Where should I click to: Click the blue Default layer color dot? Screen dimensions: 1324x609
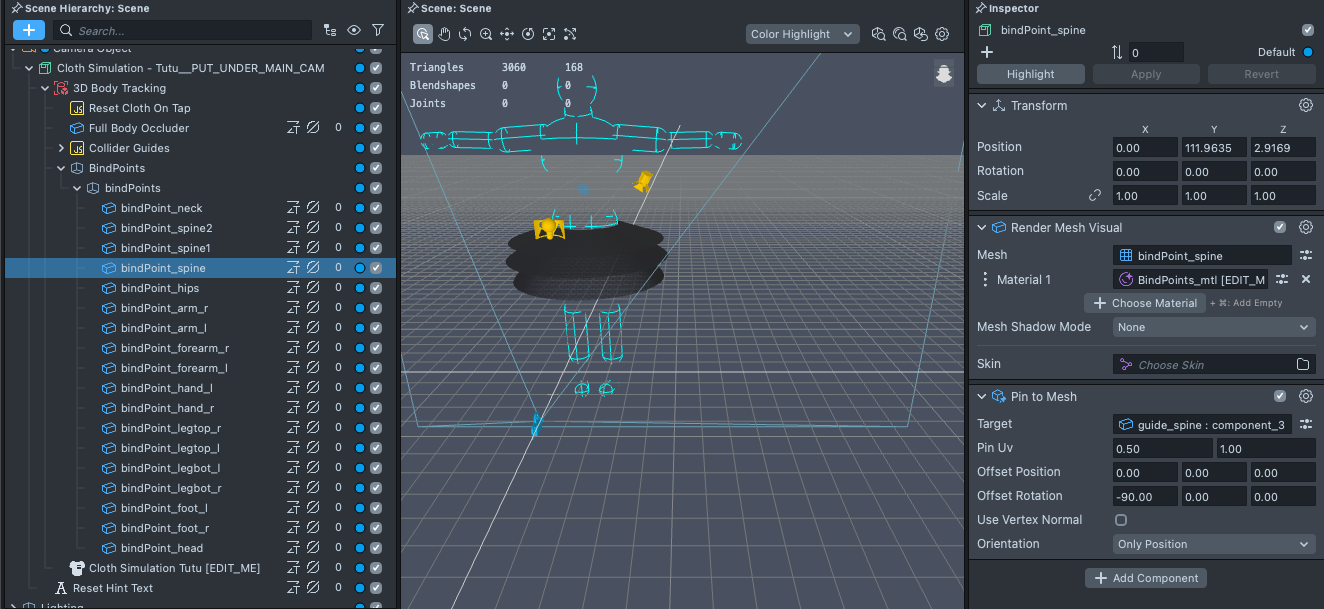1307,52
